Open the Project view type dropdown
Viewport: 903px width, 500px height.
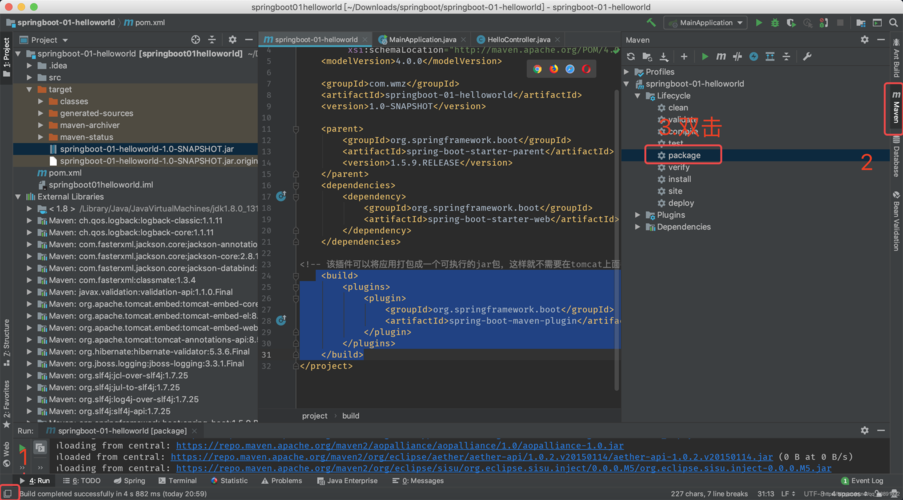click(44, 40)
